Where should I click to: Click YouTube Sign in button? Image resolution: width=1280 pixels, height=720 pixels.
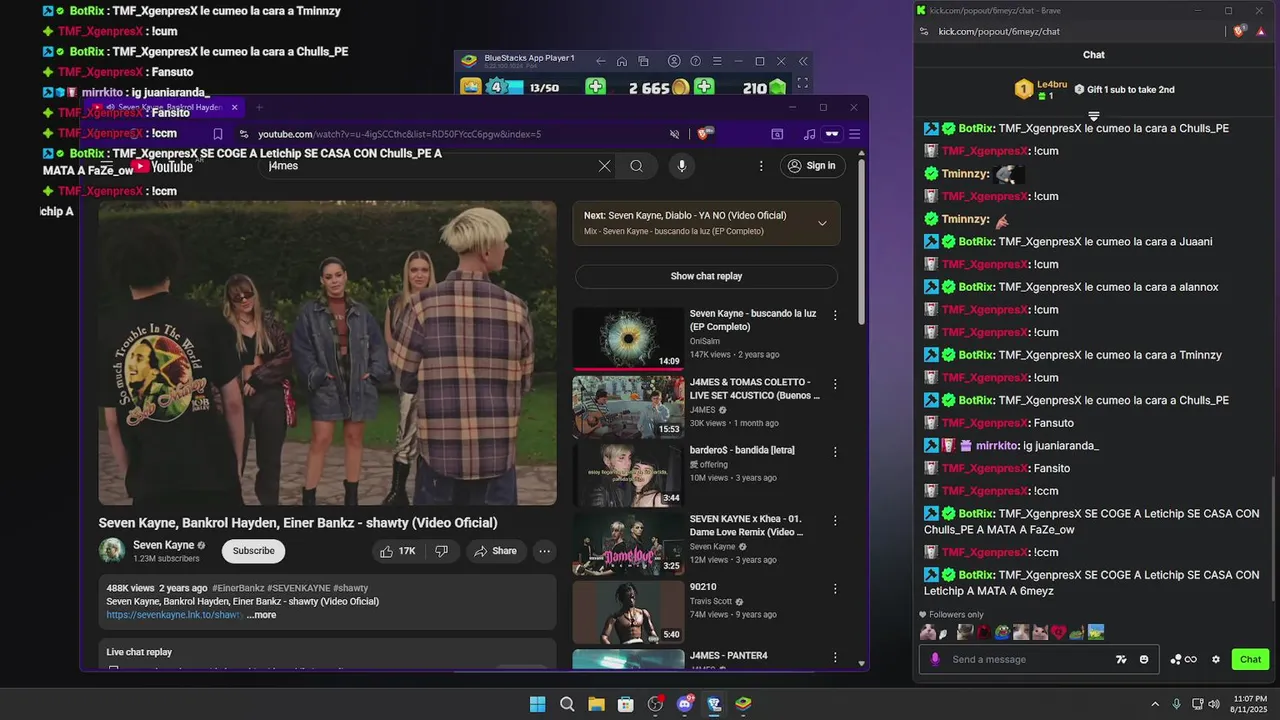[811, 166]
